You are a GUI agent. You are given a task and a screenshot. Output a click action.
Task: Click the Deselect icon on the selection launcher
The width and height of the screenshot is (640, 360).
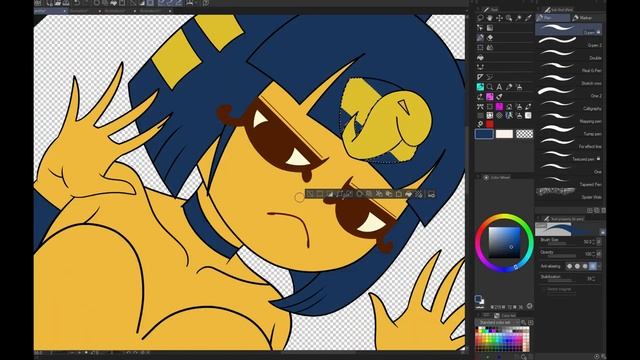pos(310,194)
